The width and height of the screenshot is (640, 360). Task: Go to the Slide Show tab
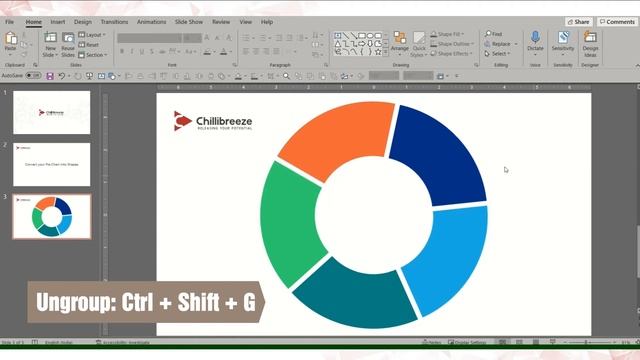[x=189, y=22]
